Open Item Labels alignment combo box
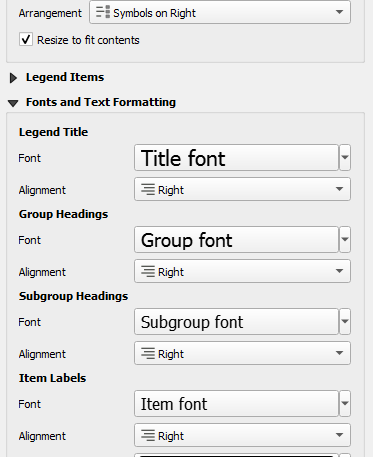373x457 pixels. tap(242, 435)
